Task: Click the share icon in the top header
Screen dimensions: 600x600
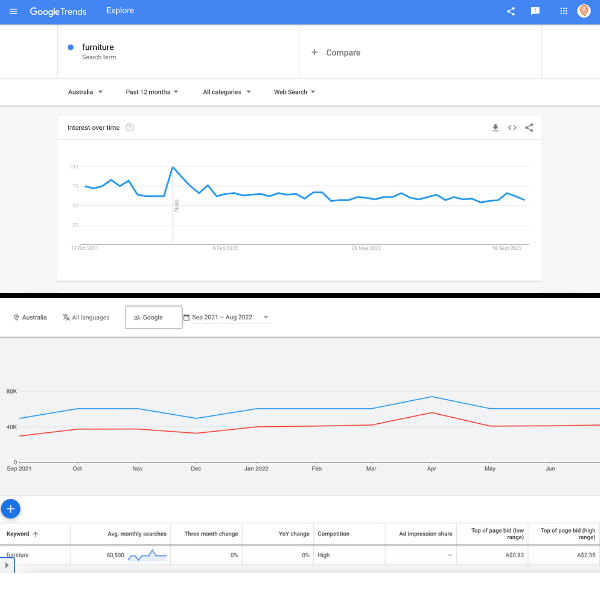Action: click(511, 12)
